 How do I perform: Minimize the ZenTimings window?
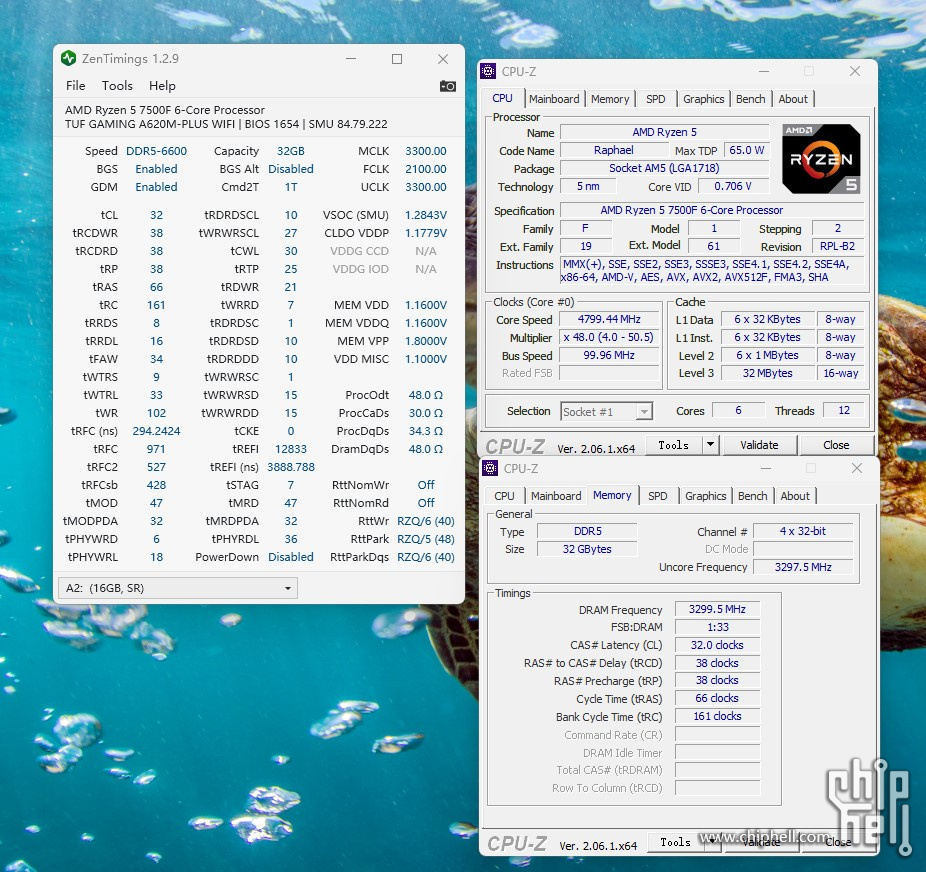pyautogui.click(x=351, y=59)
